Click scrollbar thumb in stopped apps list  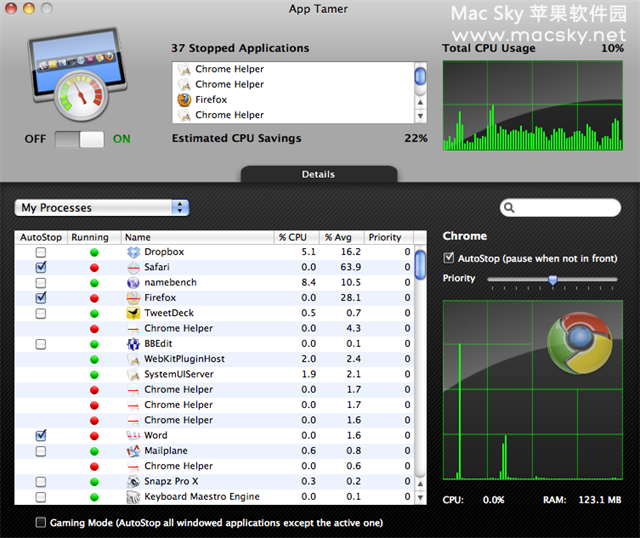click(x=420, y=77)
